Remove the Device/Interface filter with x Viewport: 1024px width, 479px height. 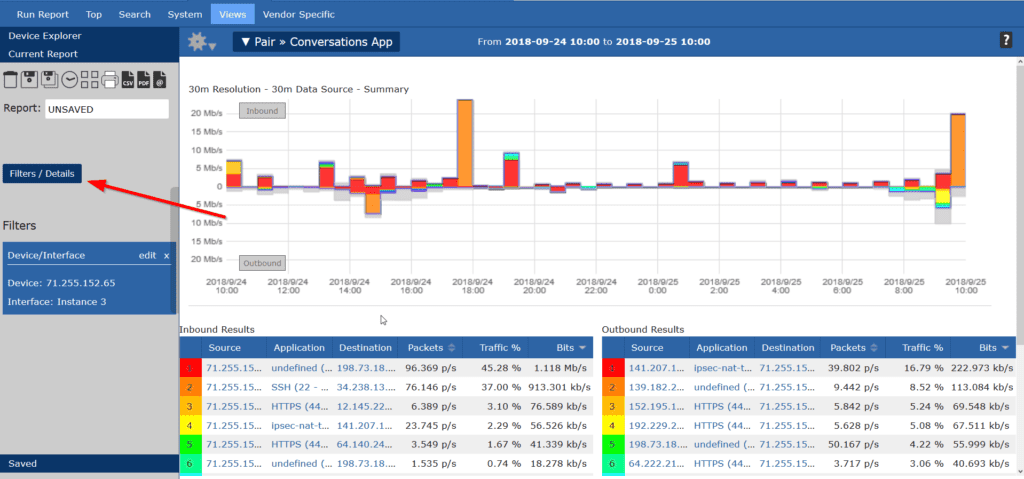[x=167, y=256]
